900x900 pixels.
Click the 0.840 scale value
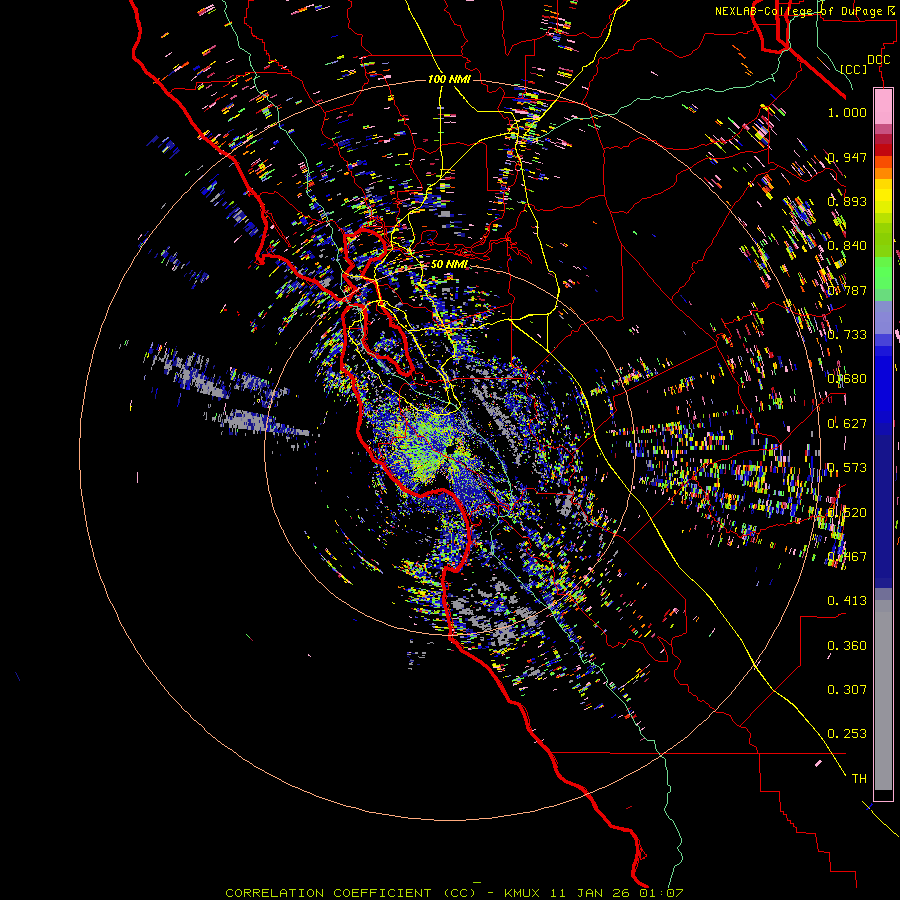coord(847,246)
